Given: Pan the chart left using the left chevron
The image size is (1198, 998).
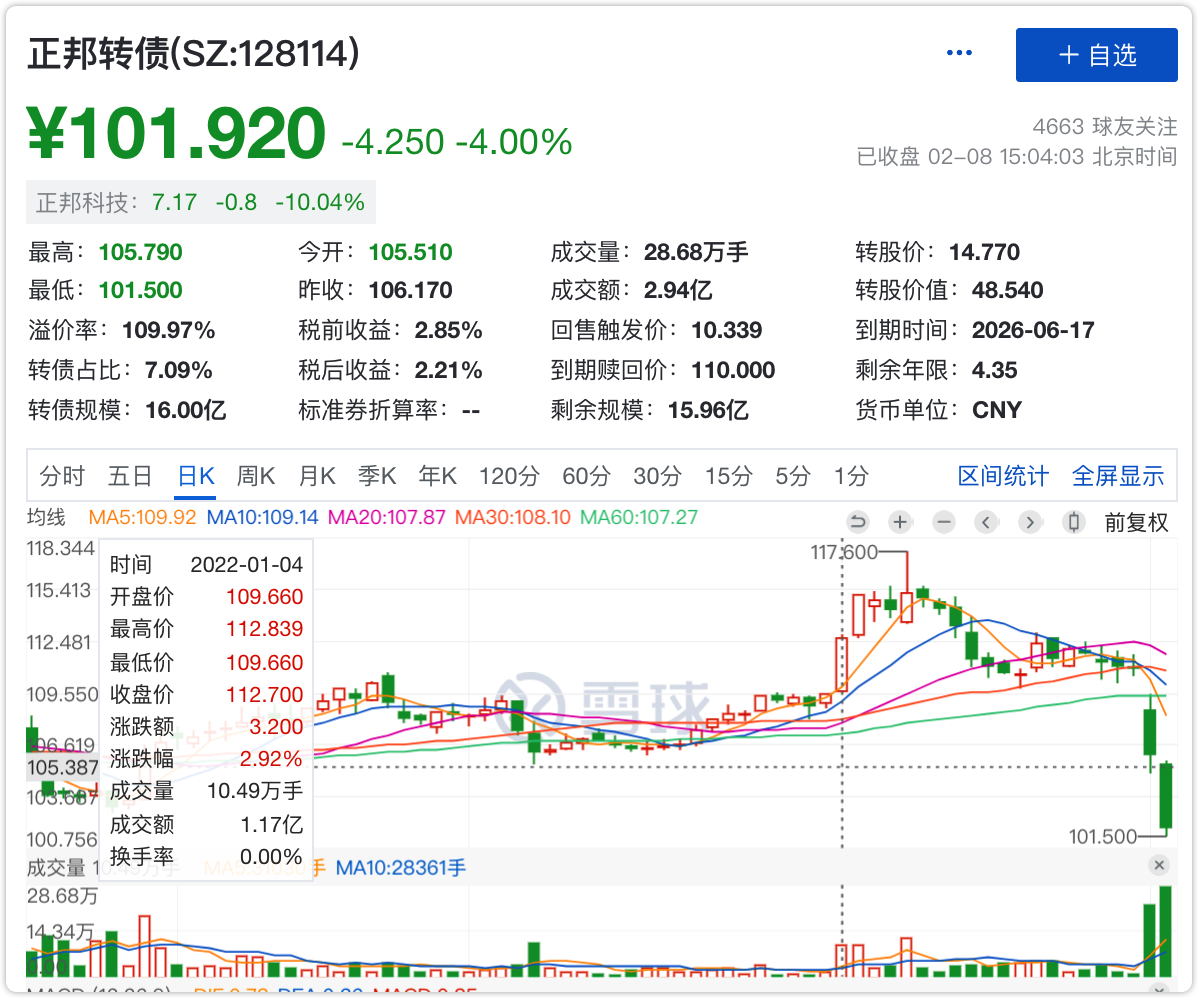Looking at the screenshot, I should (x=986, y=522).
